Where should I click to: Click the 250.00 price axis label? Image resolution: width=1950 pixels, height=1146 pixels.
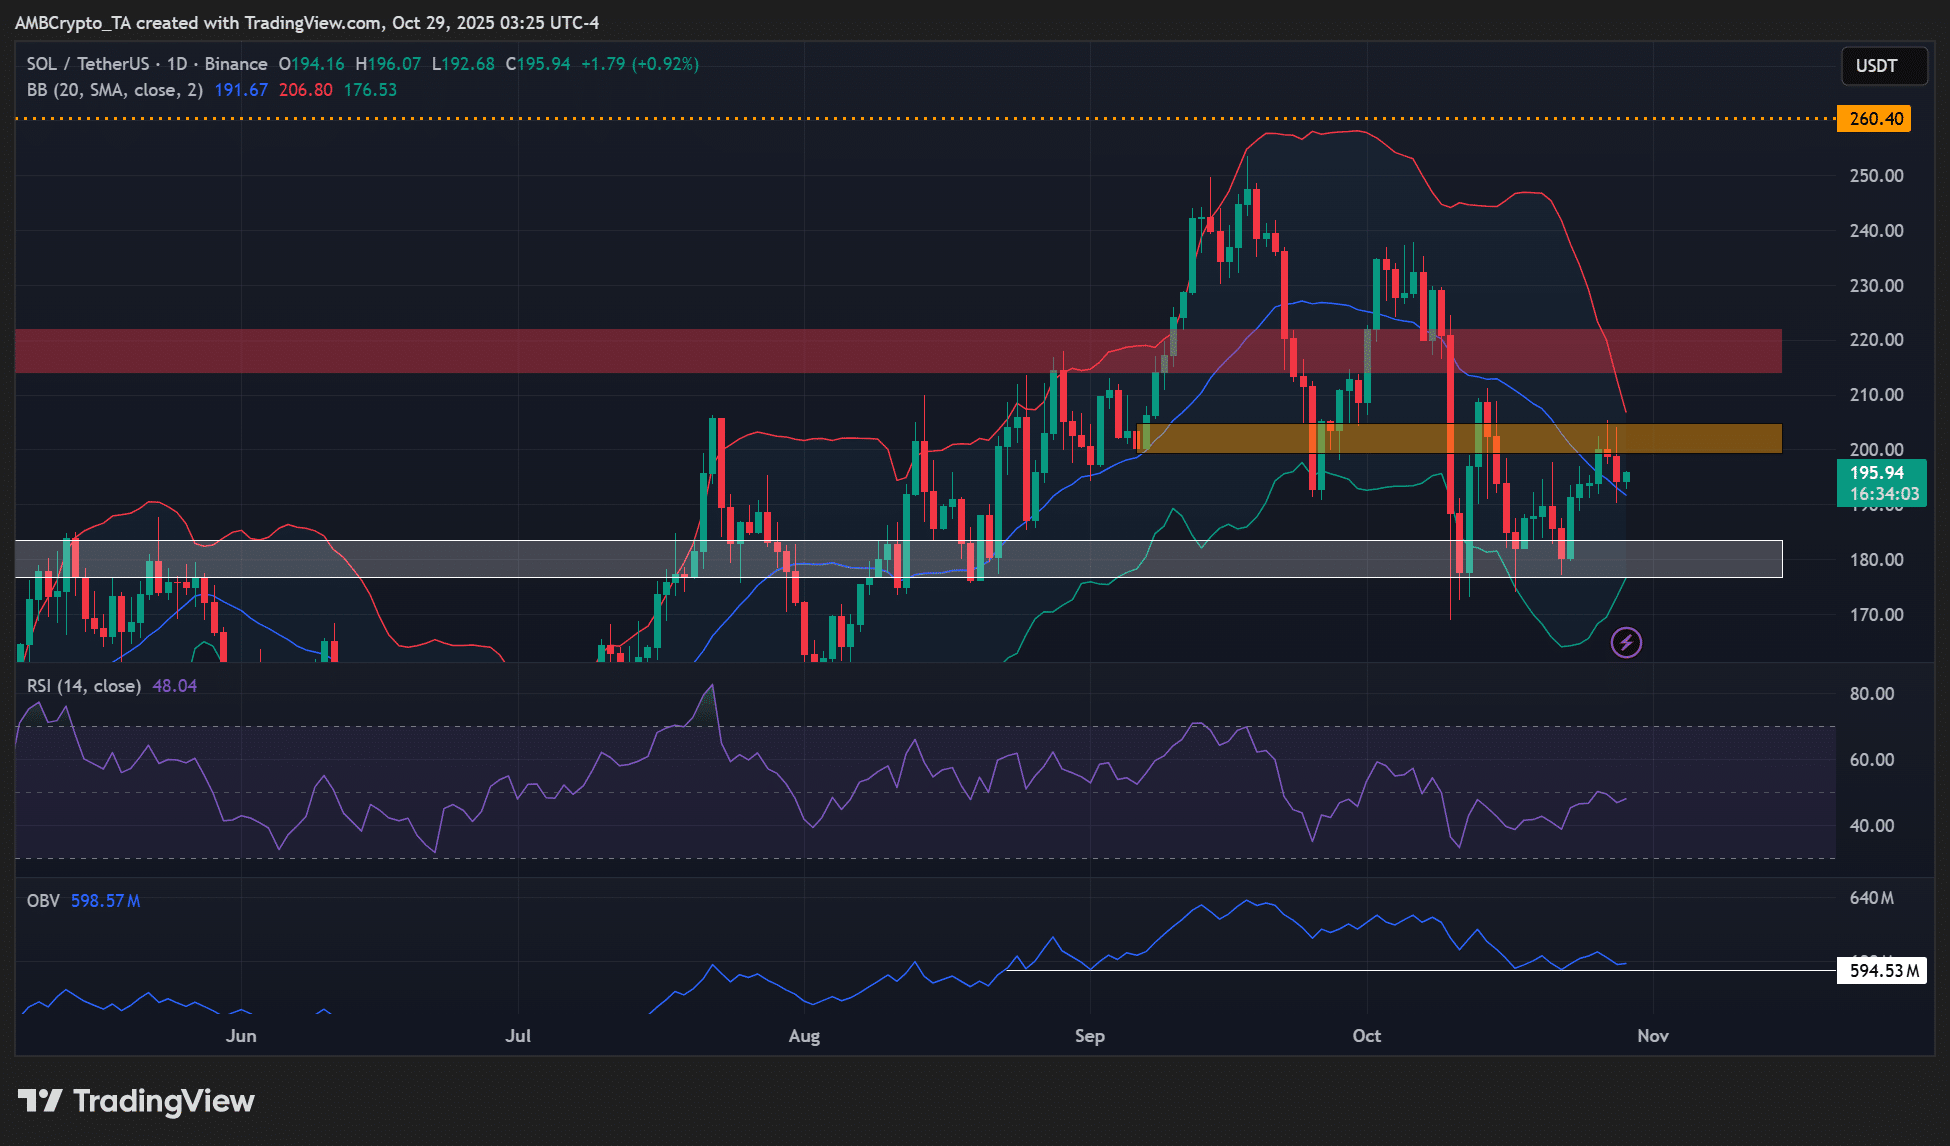[x=1876, y=176]
